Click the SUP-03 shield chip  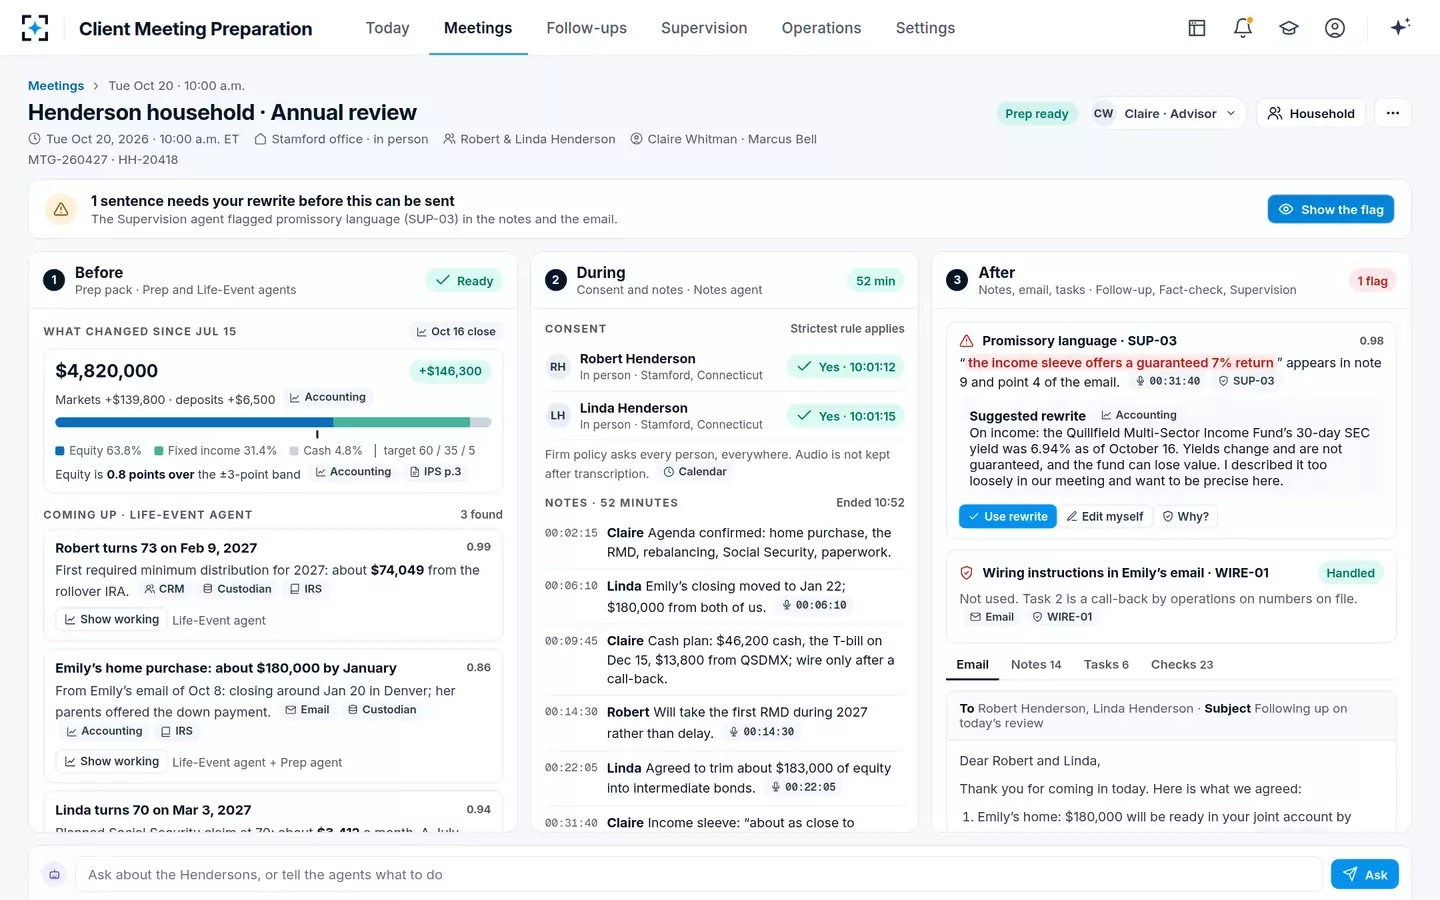(1246, 381)
